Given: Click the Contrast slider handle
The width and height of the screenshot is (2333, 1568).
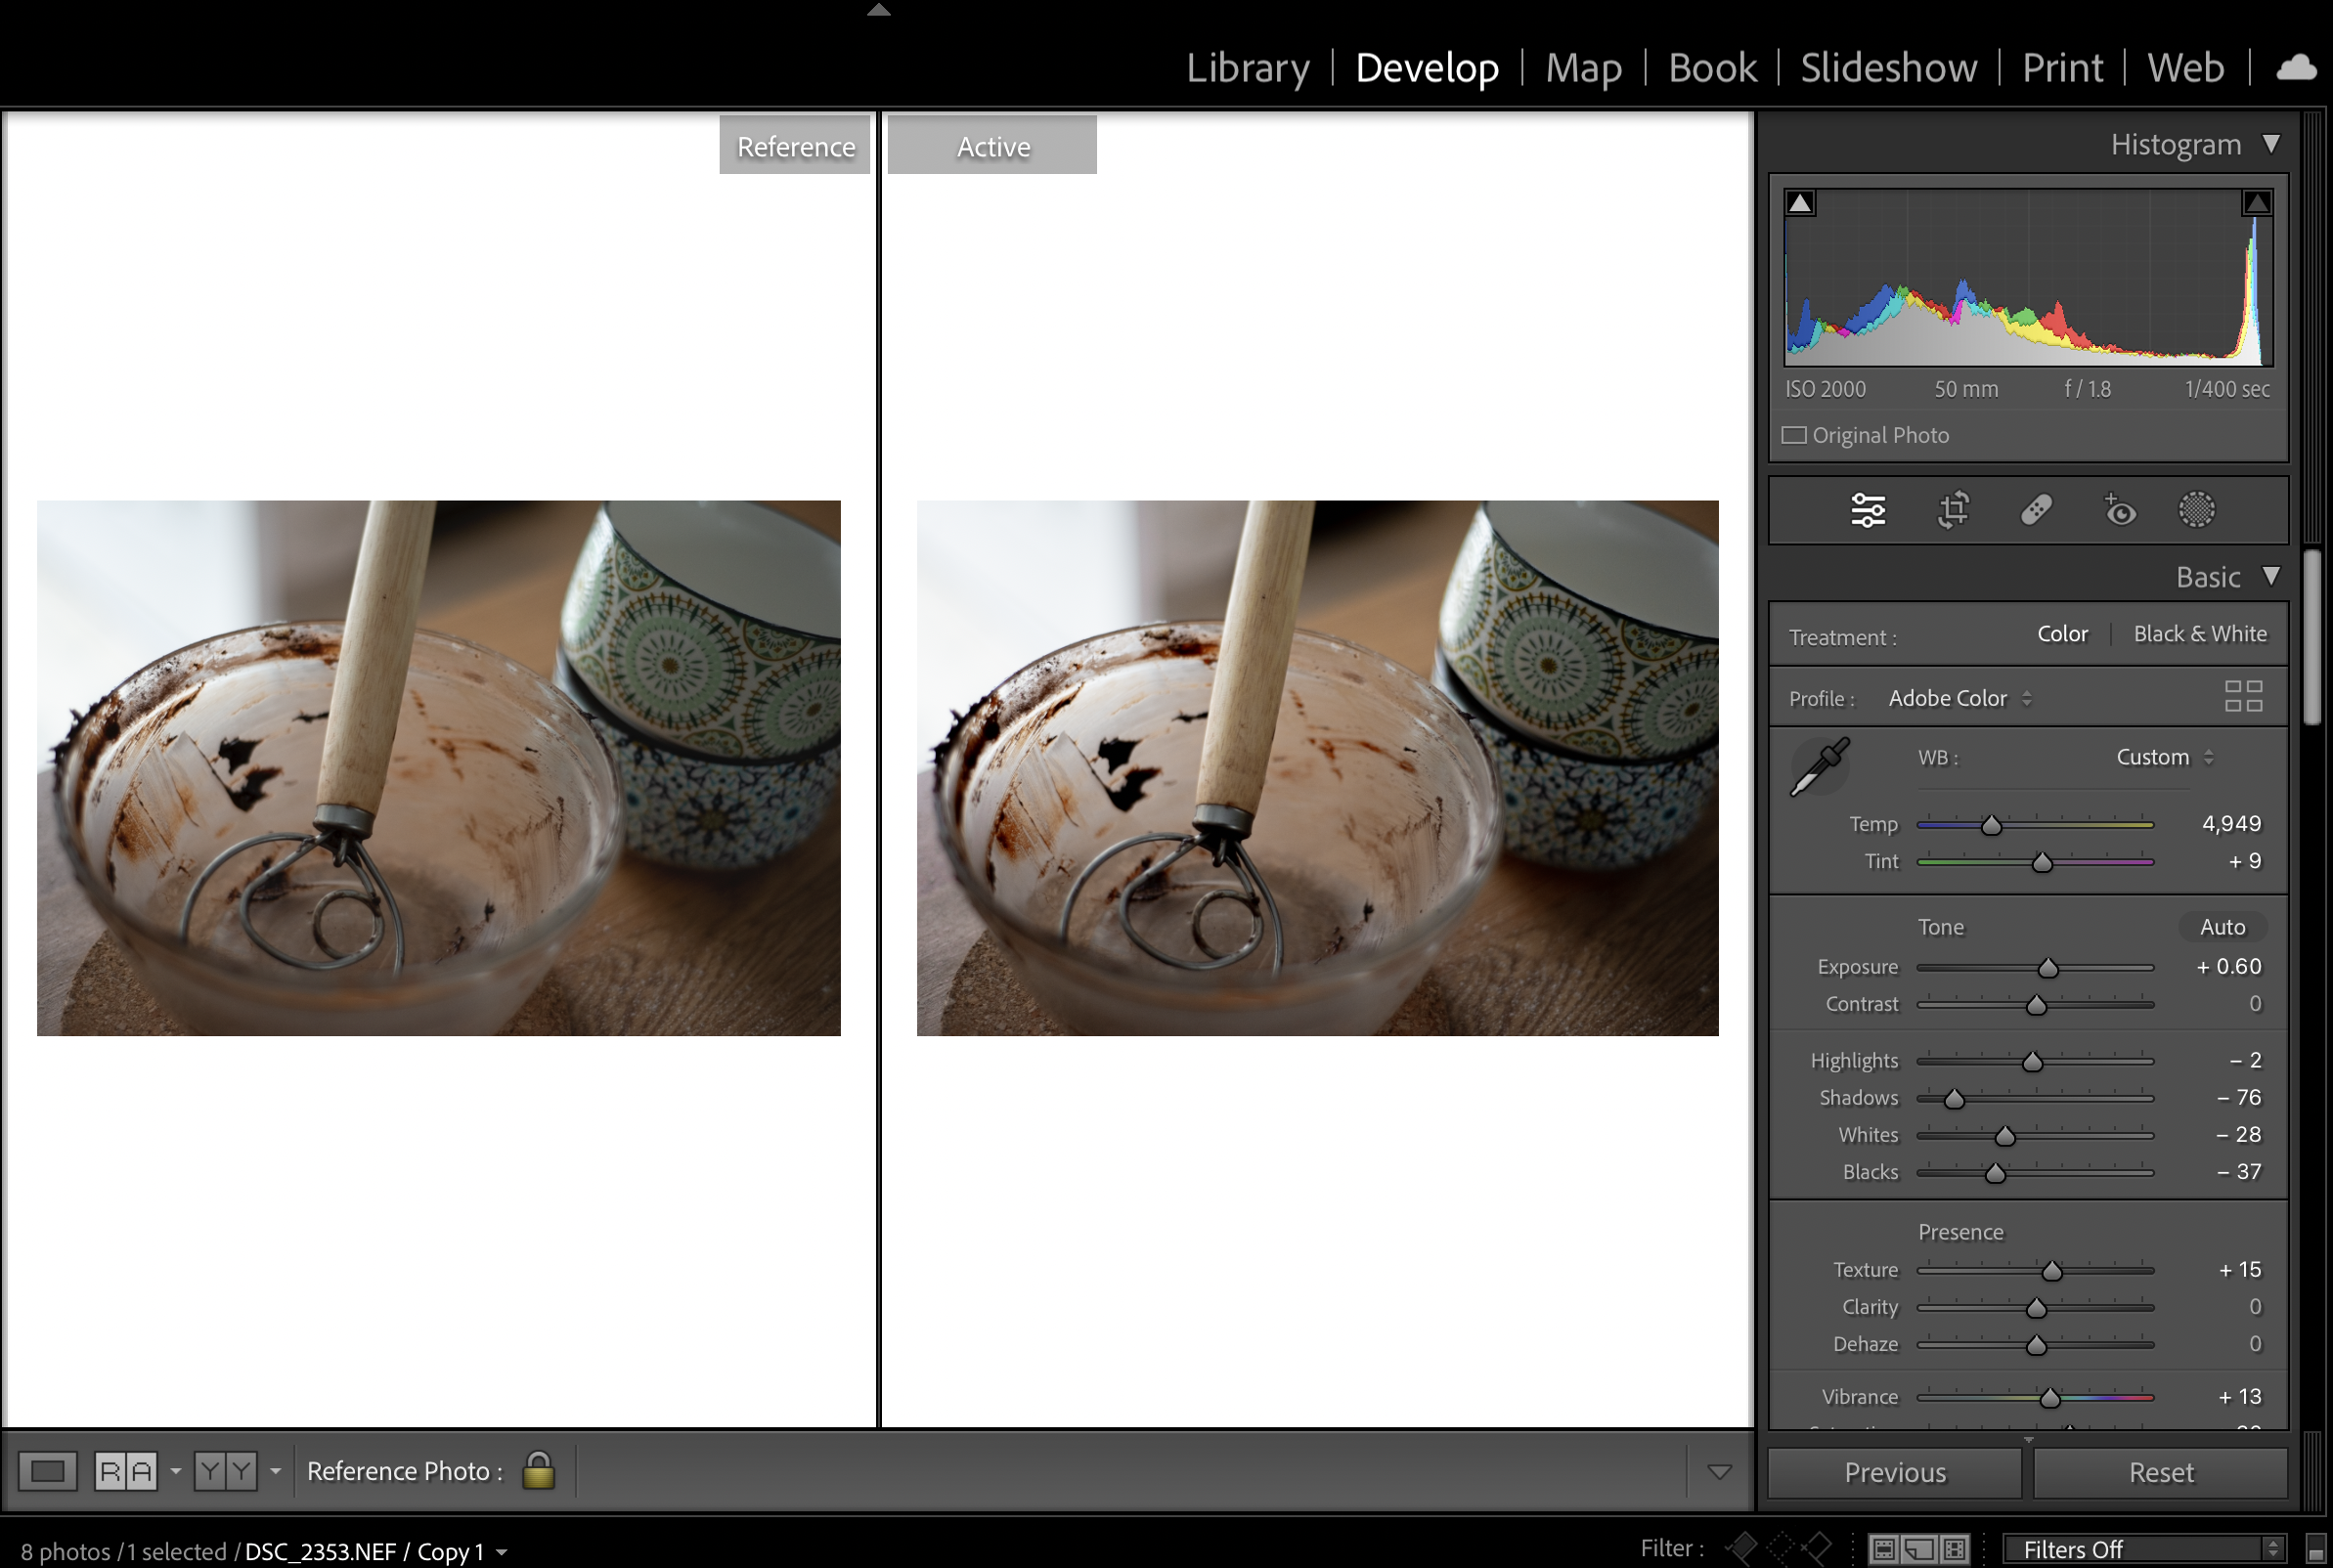Looking at the screenshot, I should 2036,1005.
